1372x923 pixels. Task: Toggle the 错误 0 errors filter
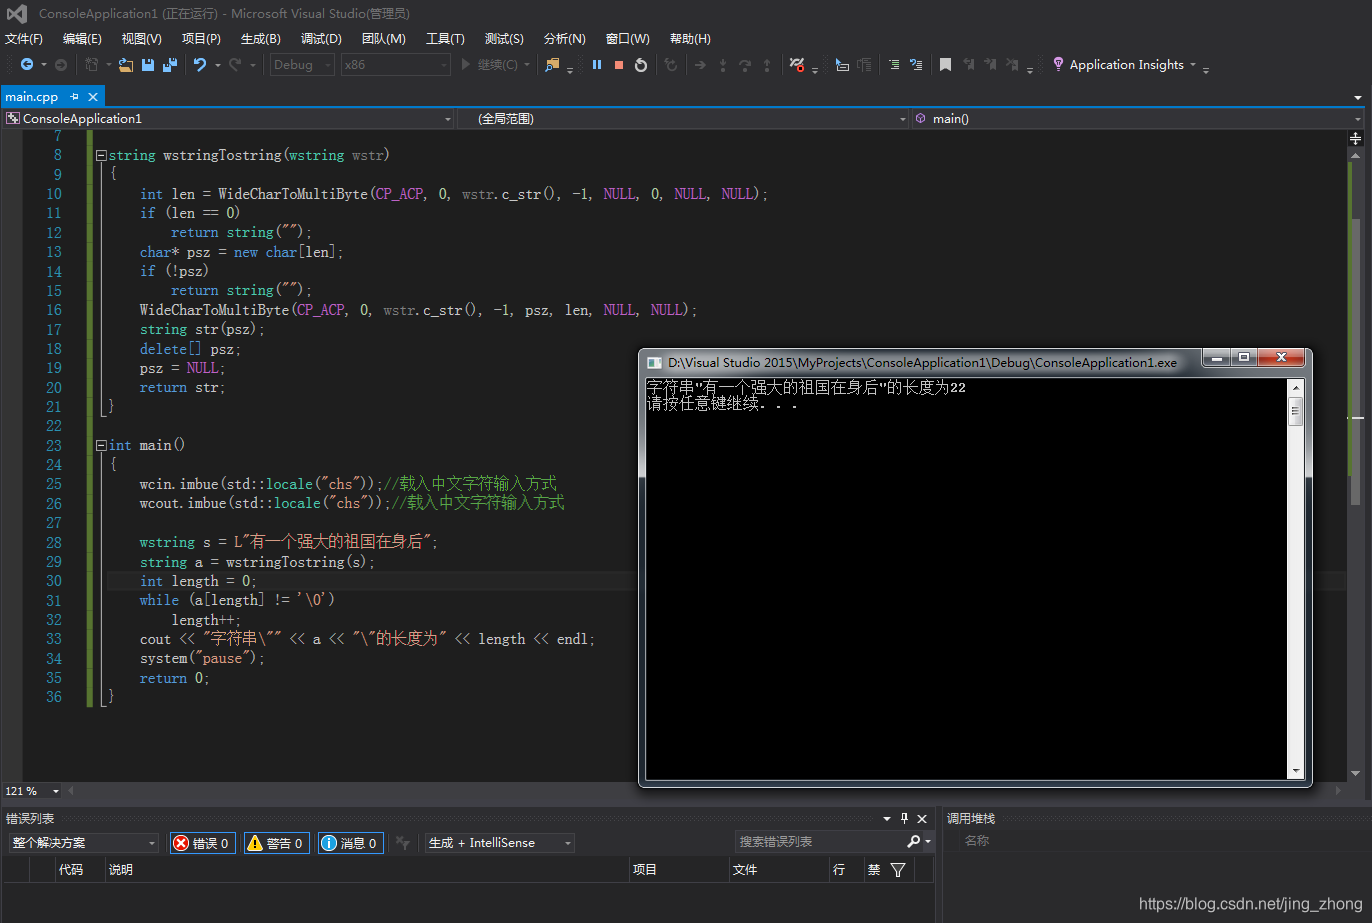pyautogui.click(x=202, y=842)
